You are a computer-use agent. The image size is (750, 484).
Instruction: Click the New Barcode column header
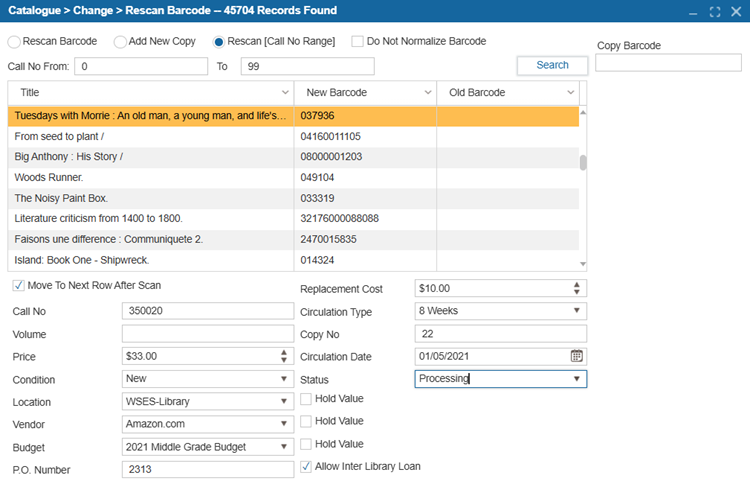[365, 93]
